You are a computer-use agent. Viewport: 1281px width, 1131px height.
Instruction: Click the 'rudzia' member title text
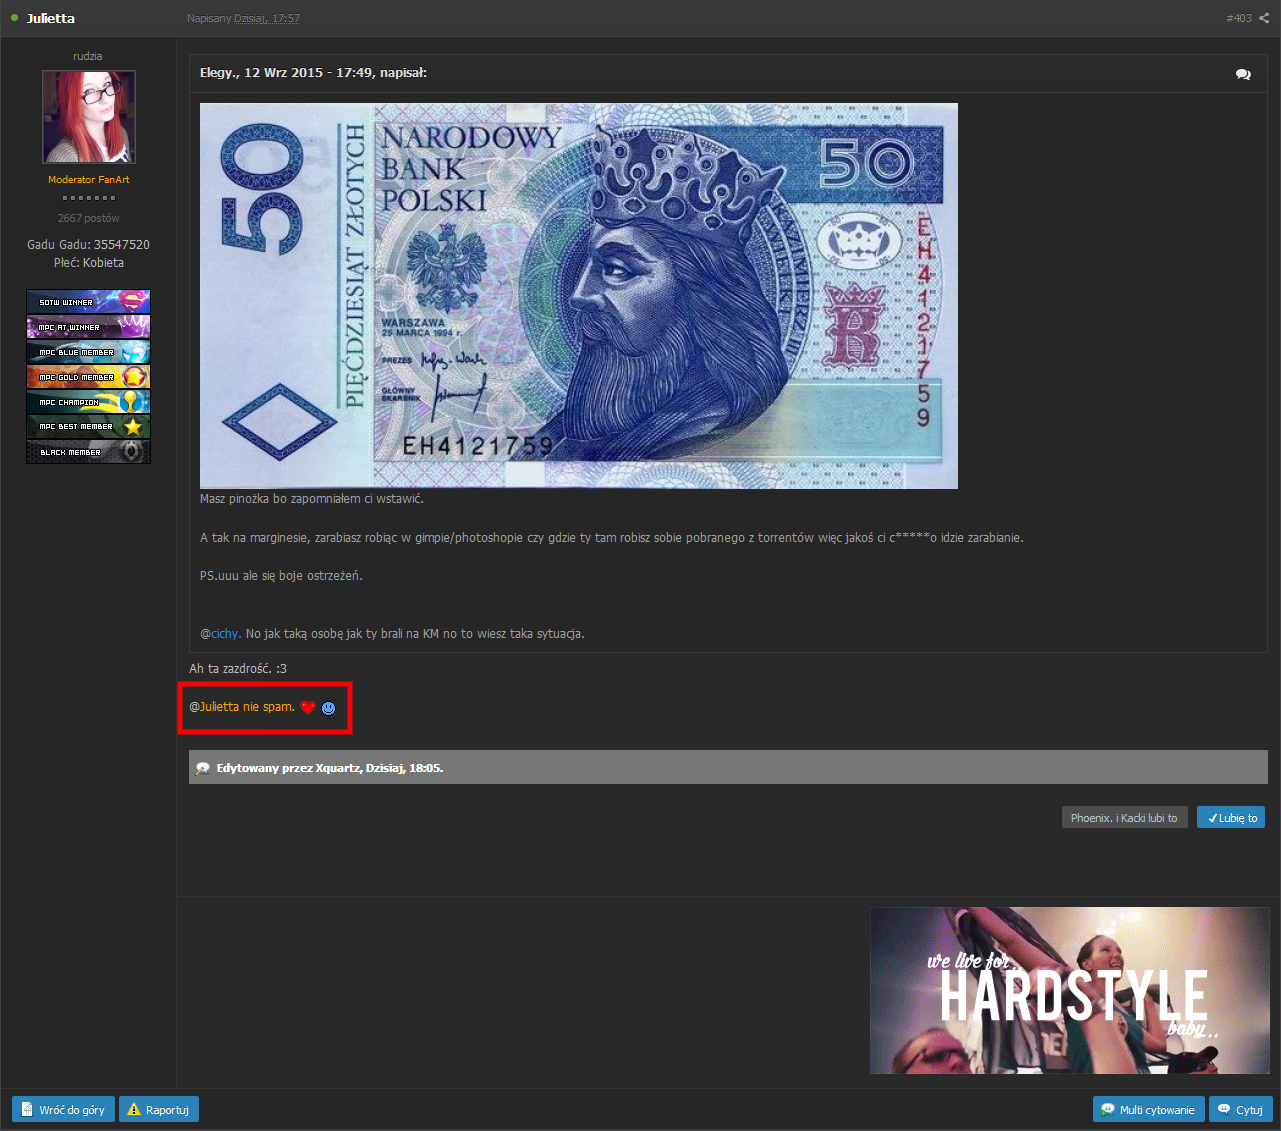click(88, 56)
